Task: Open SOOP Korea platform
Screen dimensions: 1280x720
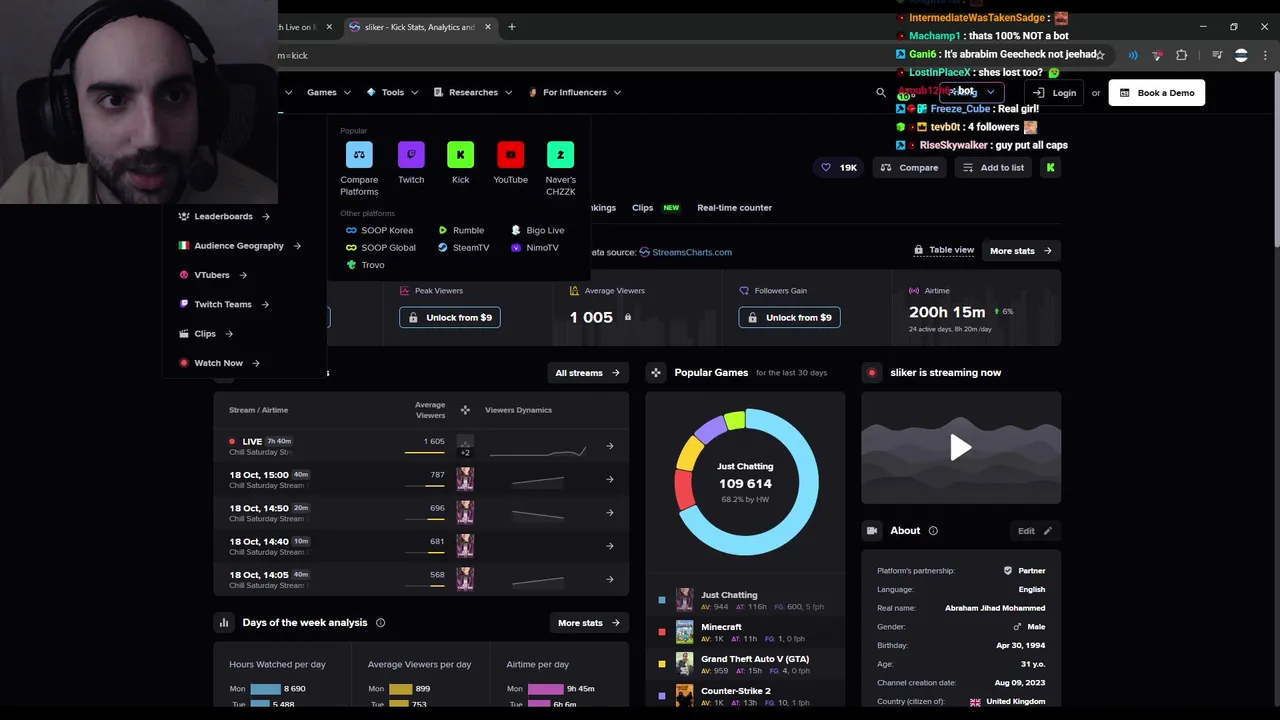Action: click(x=379, y=230)
